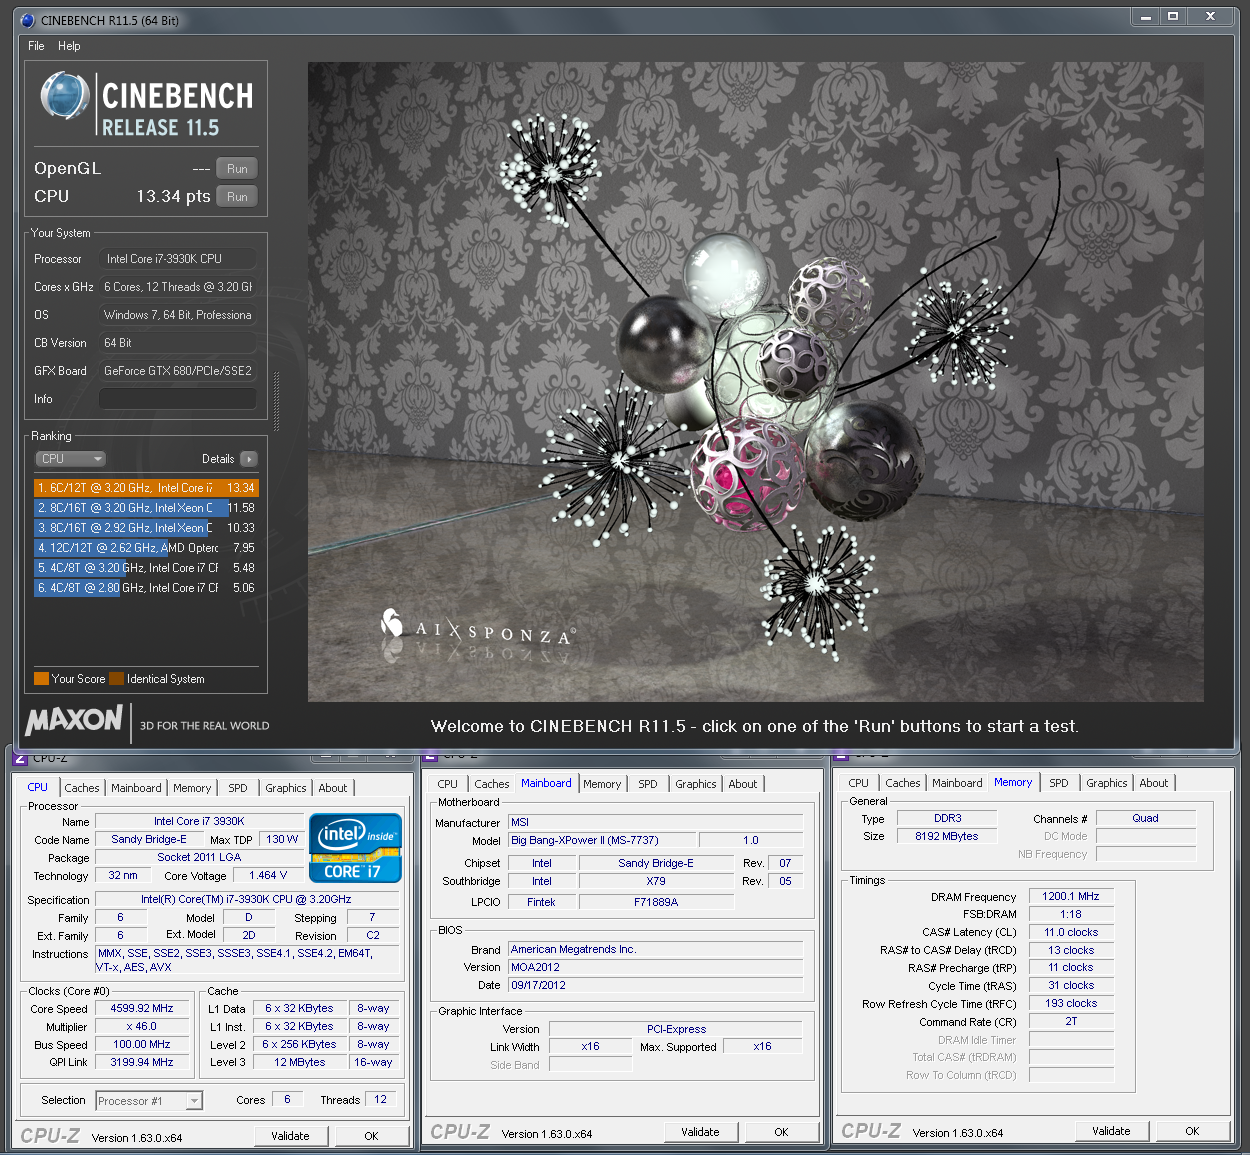Select Memory tab in middle CPU-Z window
This screenshot has height=1155, width=1250.
[602, 784]
